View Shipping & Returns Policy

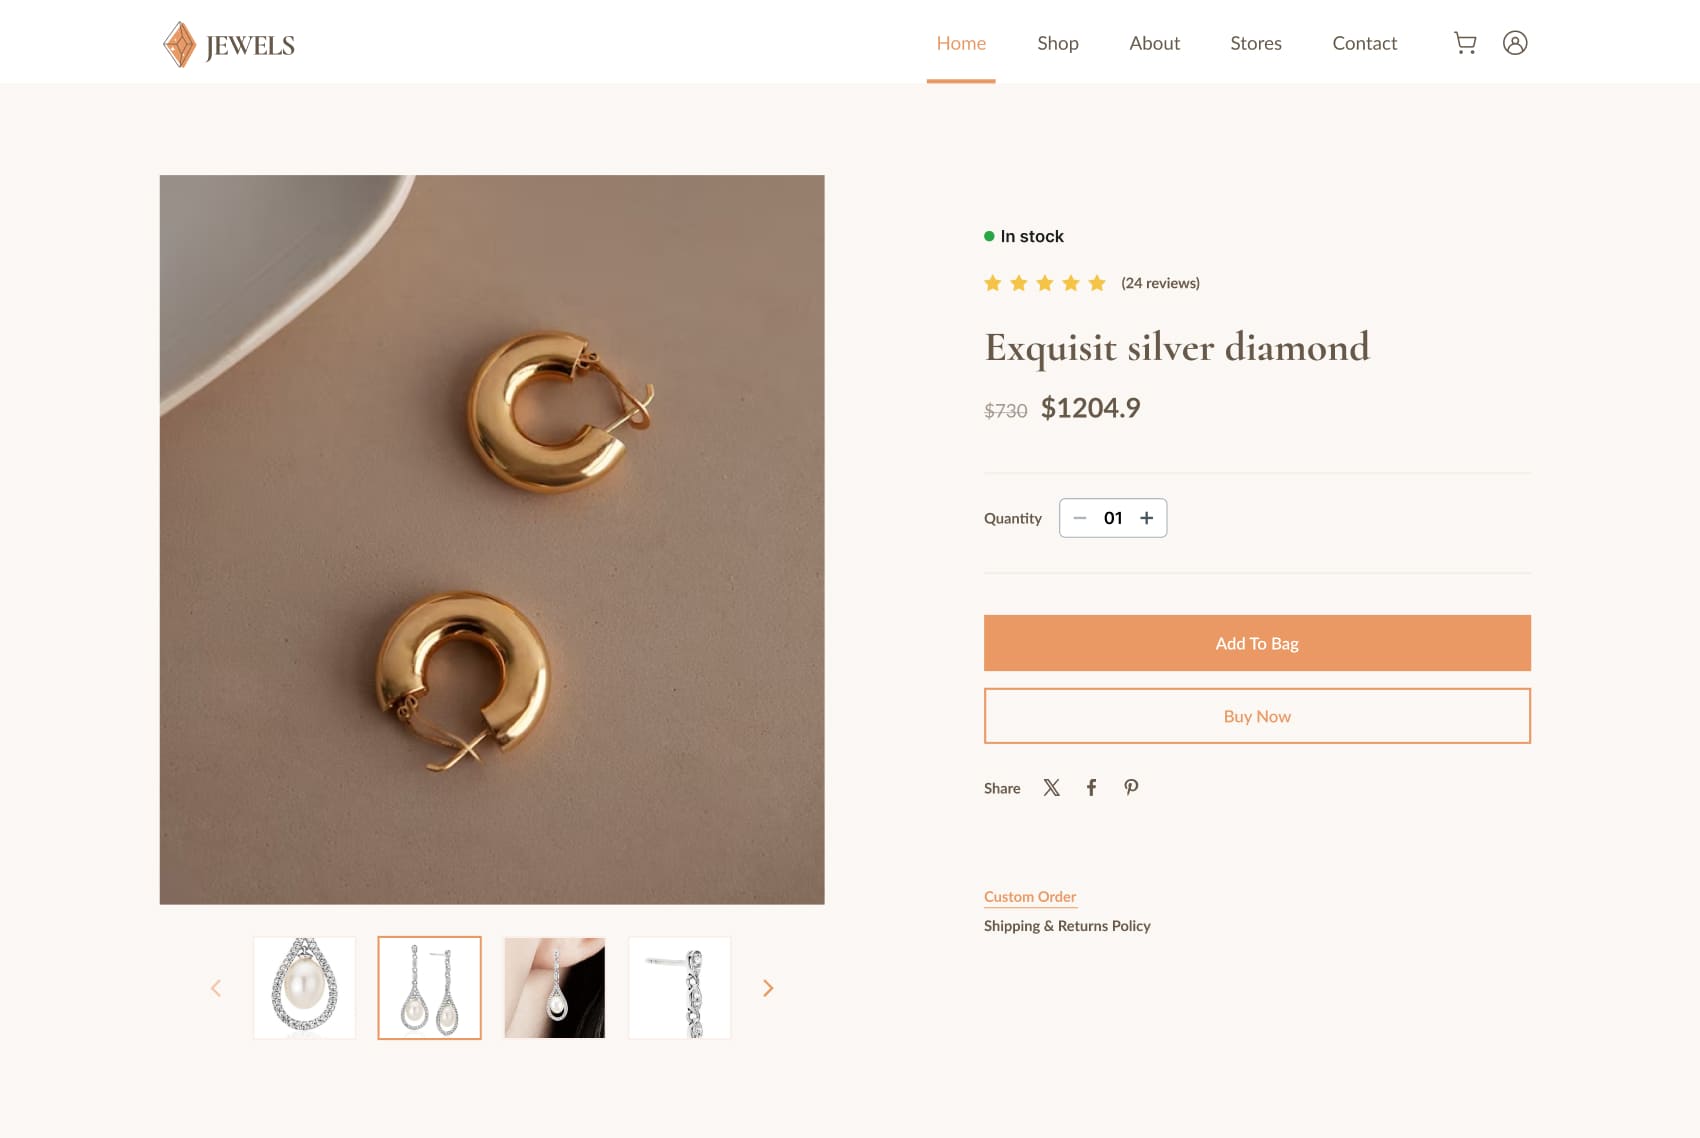[1067, 926]
